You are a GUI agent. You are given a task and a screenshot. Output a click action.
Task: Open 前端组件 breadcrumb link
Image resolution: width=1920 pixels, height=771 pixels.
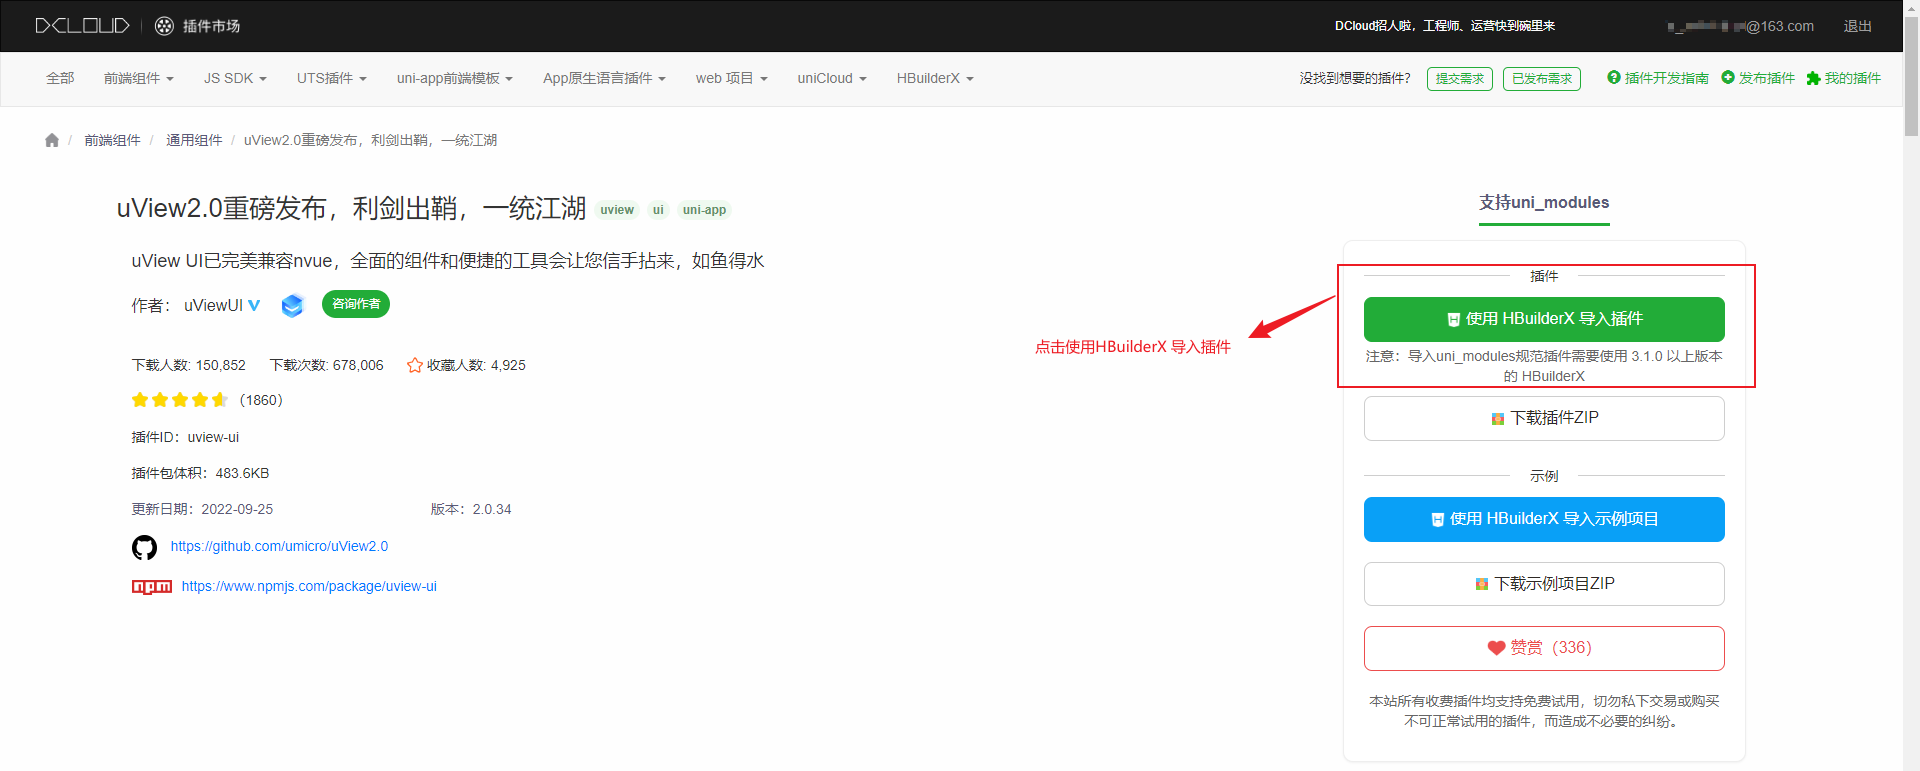112,140
